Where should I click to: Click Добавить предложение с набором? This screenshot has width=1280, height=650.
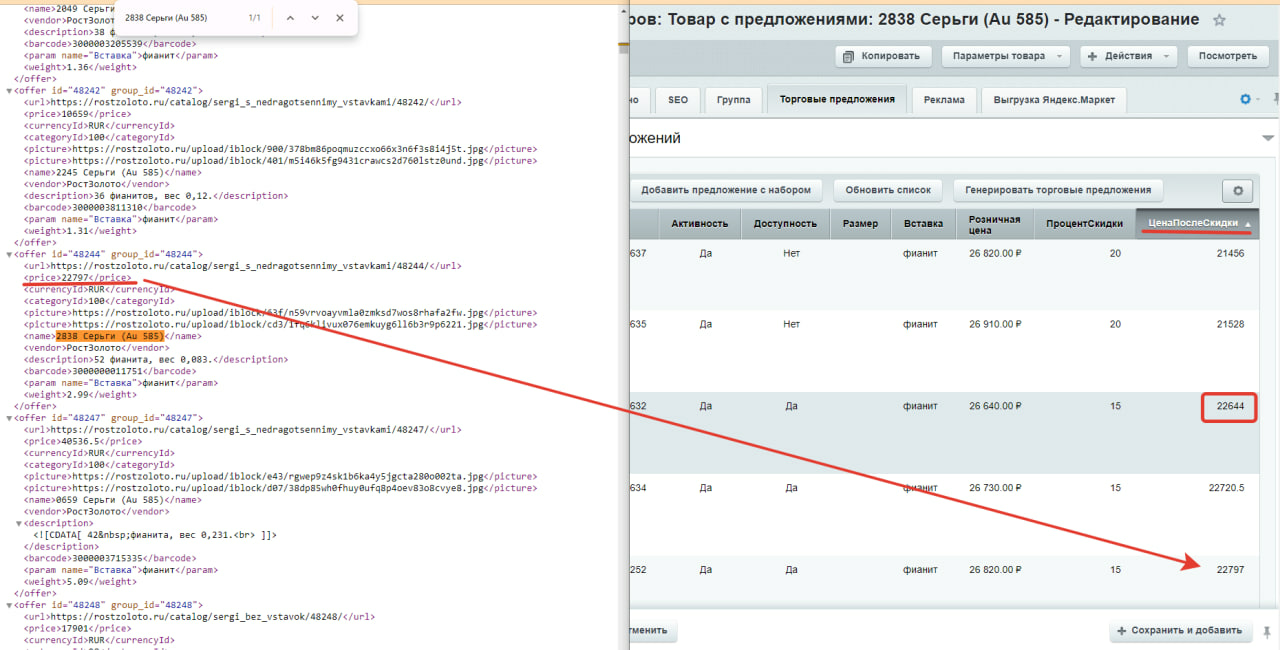pyautogui.click(x=726, y=190)
